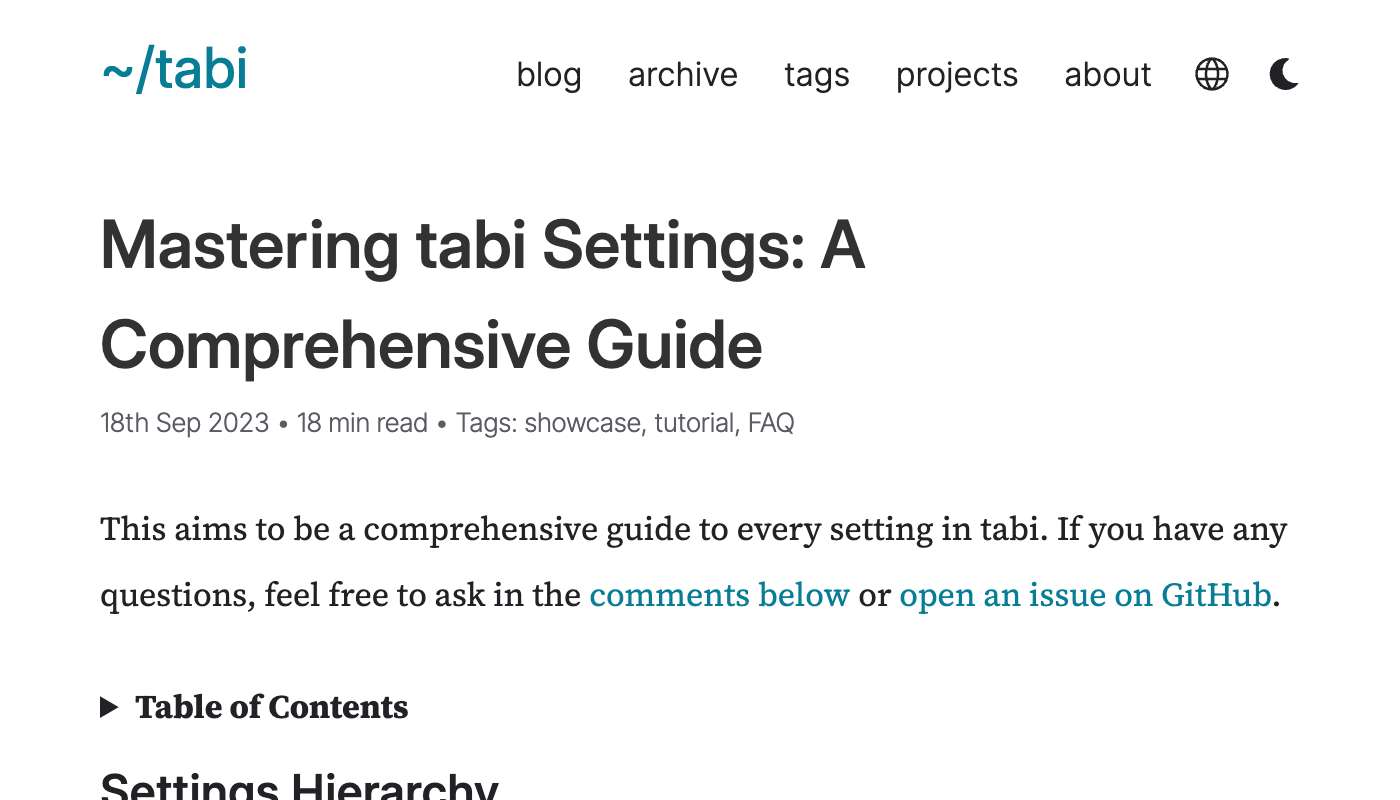Image resolution: width=1400 pixels, height=800 pixels.
Task: Click the 18 min read label
Action: pos(362,423)
